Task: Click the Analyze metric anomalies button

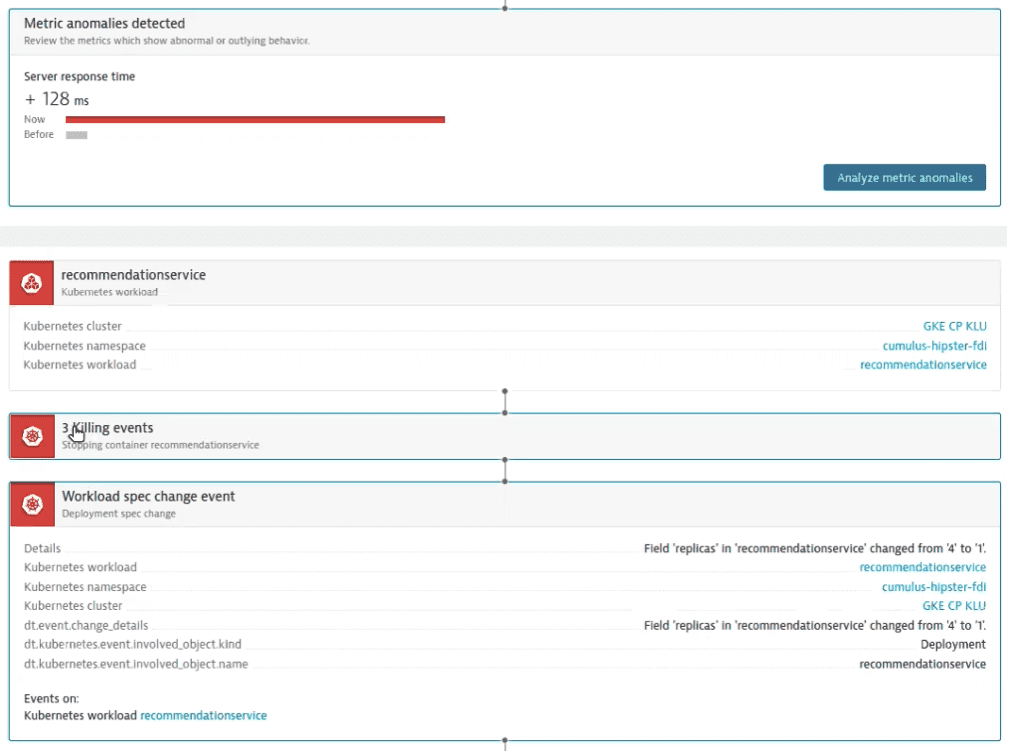Action: [x=904, y=177]
